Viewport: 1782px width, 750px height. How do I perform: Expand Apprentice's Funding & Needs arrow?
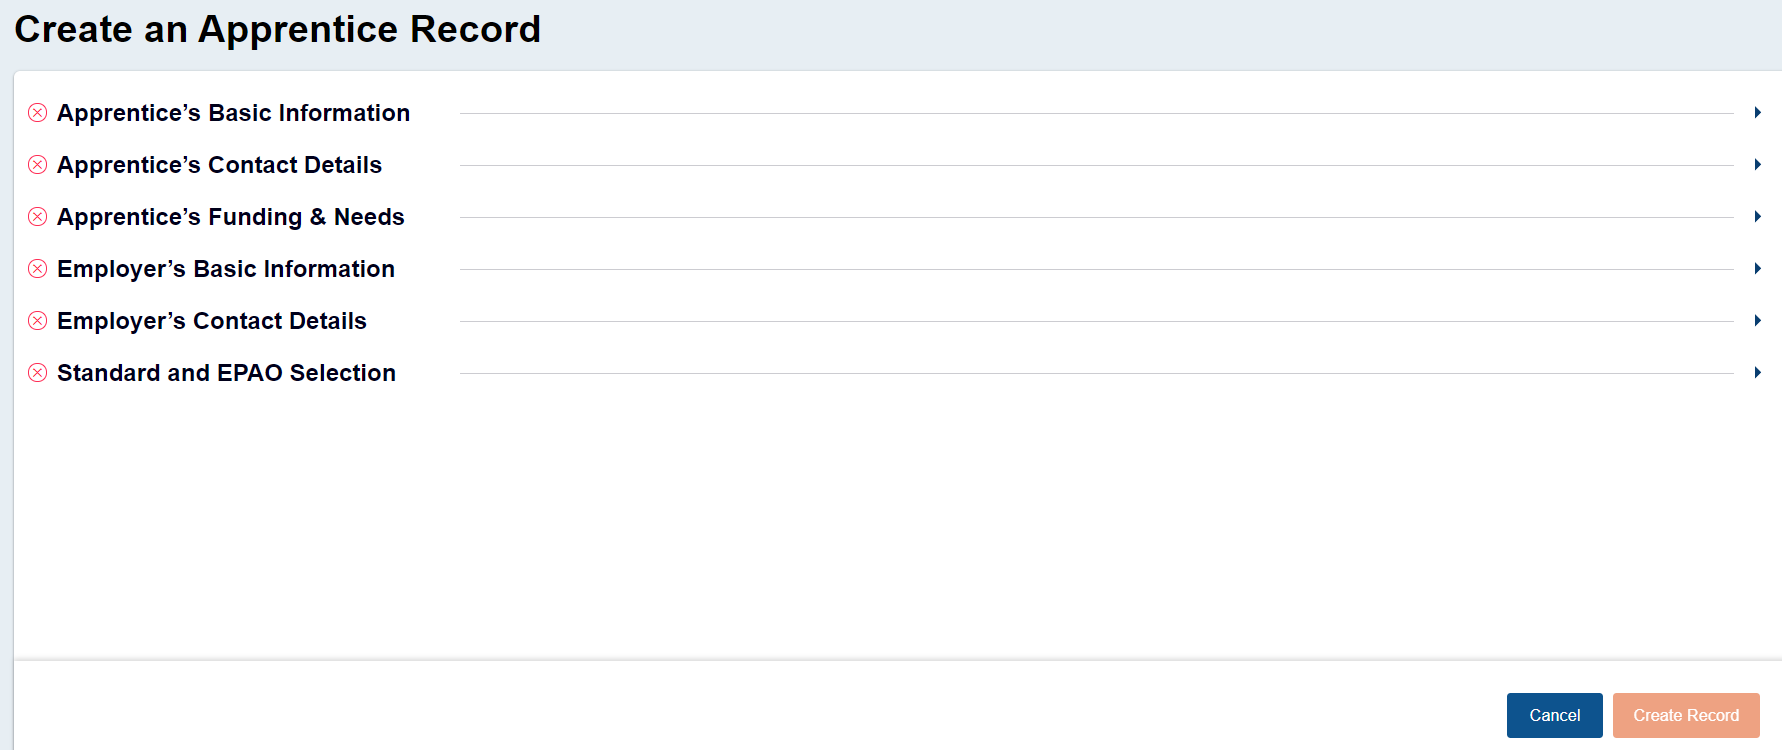tap(1757, 217)
